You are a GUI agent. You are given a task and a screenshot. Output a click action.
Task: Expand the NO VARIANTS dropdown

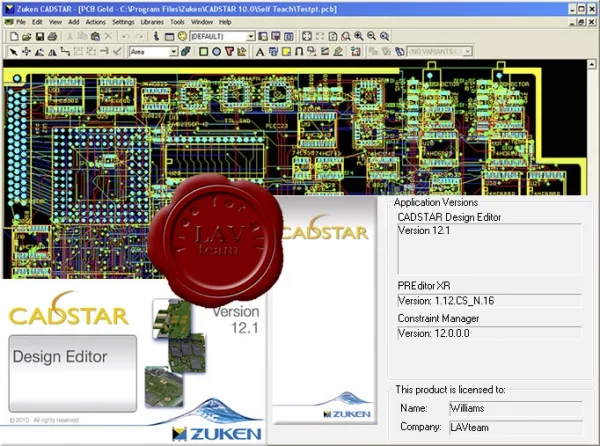point(467,52)
